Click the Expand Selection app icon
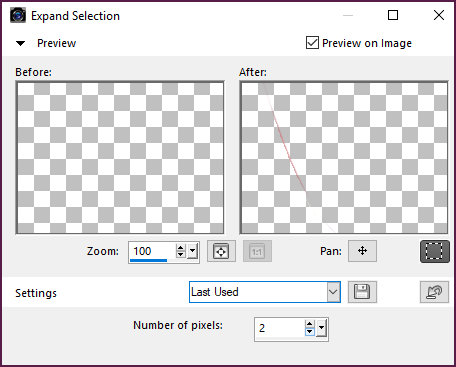The width and height of the screenshot is (456, 367). pyautogui.click(x=18, y=15)
